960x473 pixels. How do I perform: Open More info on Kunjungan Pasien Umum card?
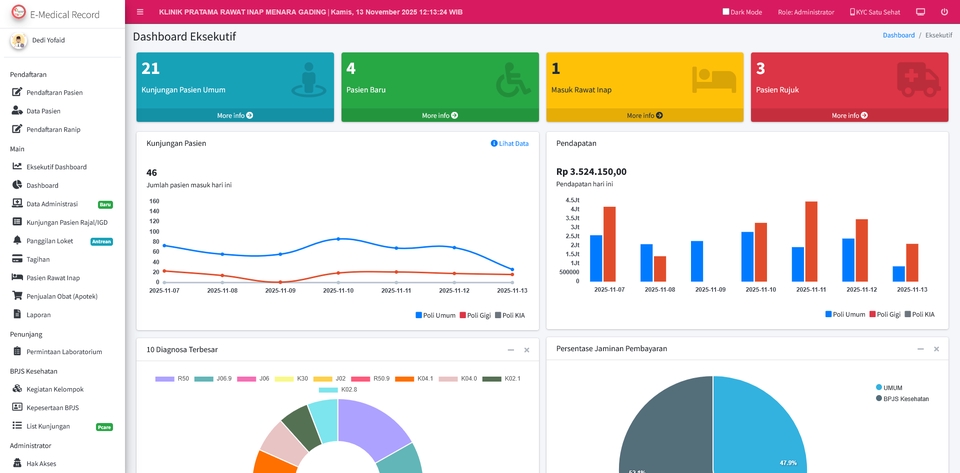coord(235,115)
